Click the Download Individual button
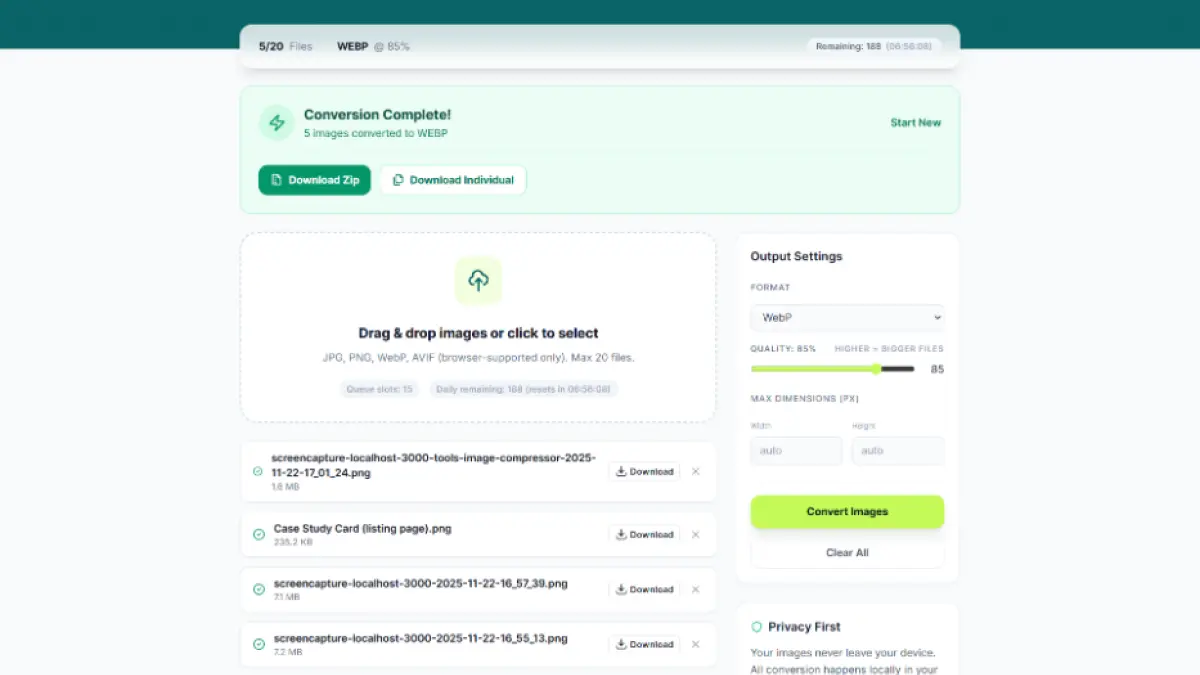Screen dimensions: 1200x675 (453, 180)
